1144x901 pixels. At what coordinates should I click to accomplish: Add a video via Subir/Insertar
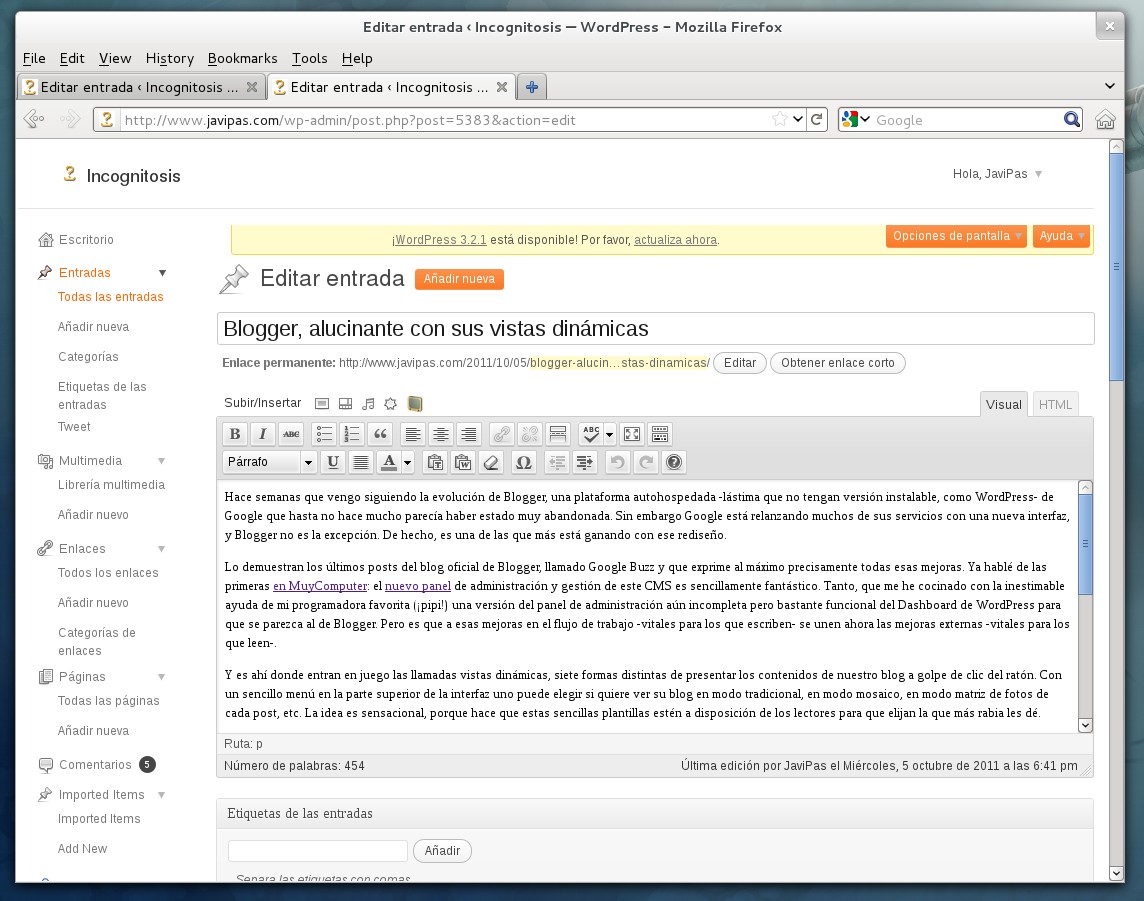pos(346,403)
